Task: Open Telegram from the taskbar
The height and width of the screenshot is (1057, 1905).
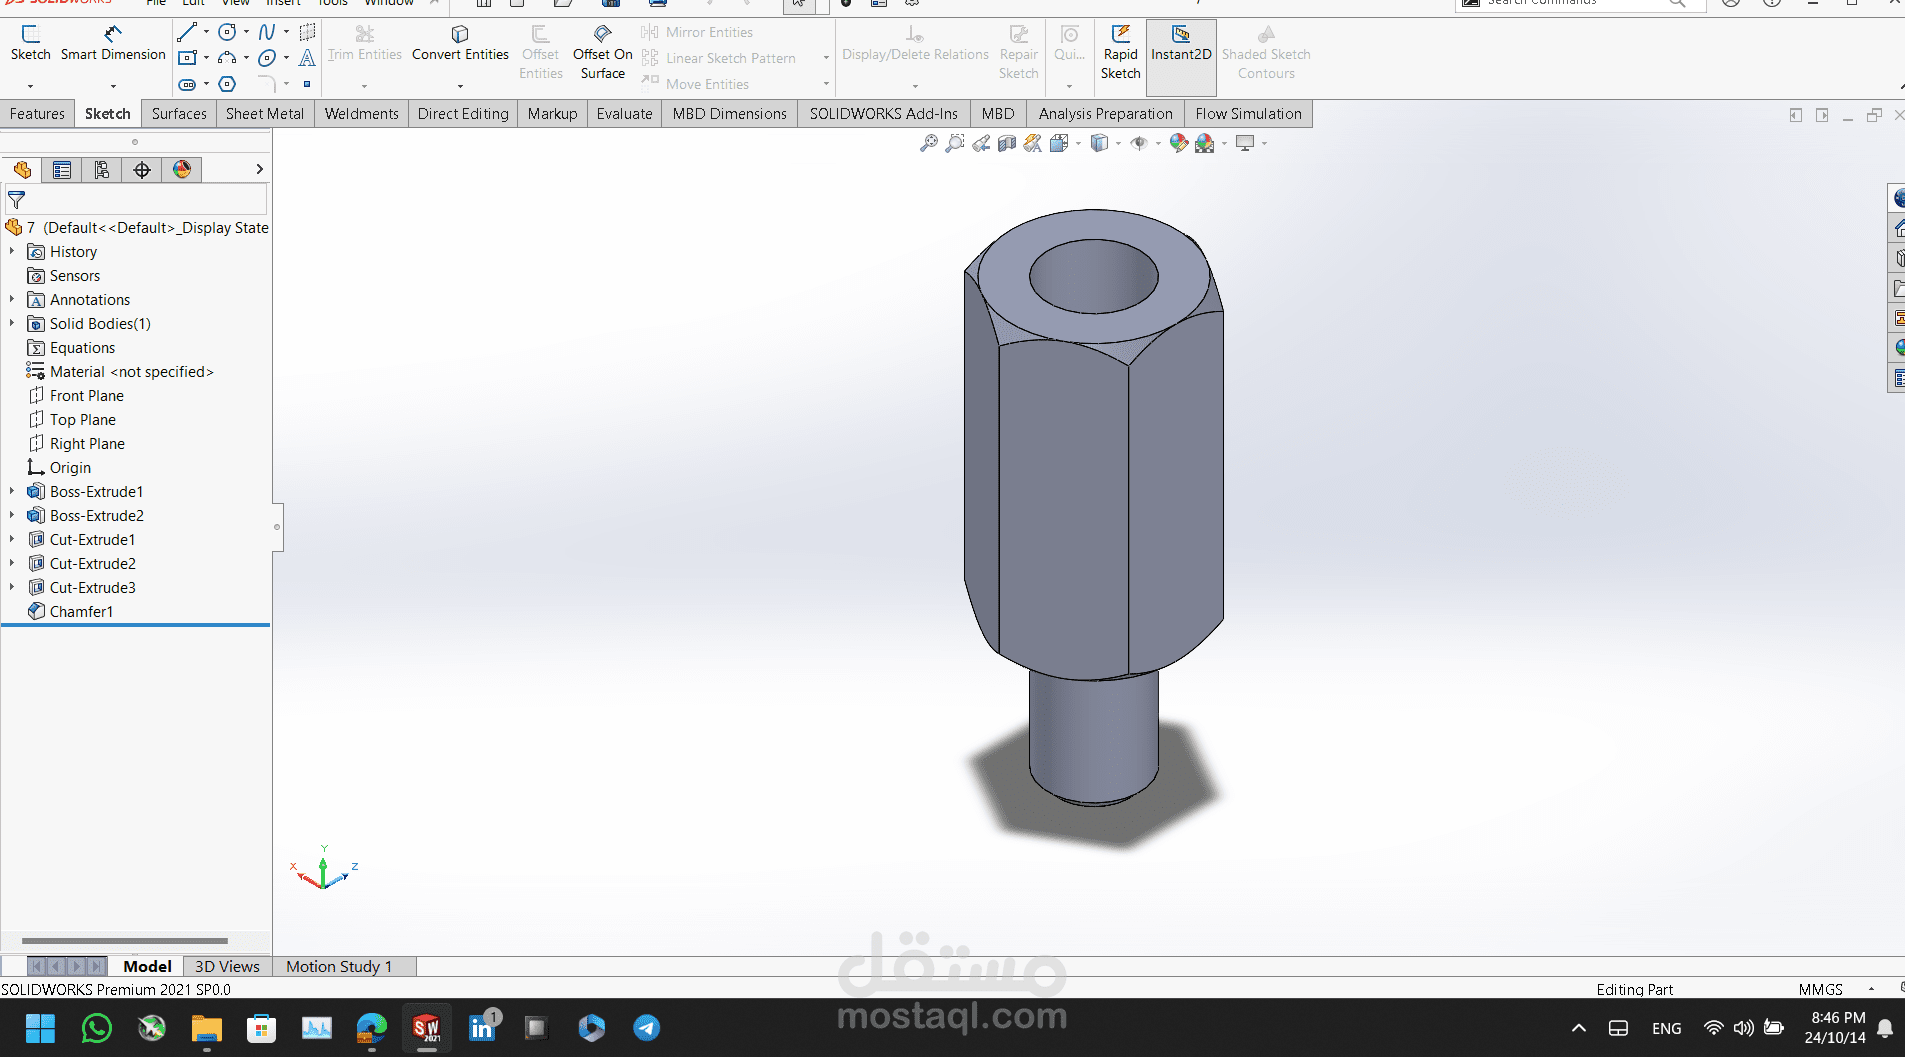Action: coord(646,1028)
